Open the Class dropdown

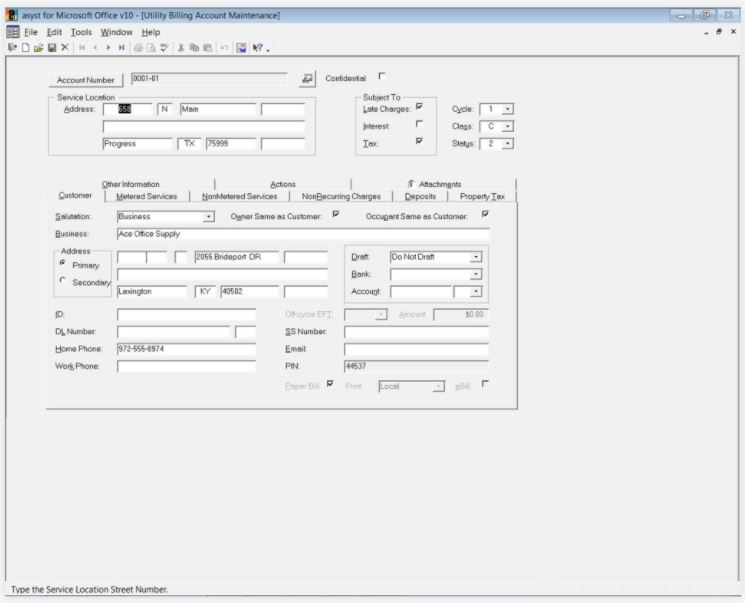coord(507,126)
